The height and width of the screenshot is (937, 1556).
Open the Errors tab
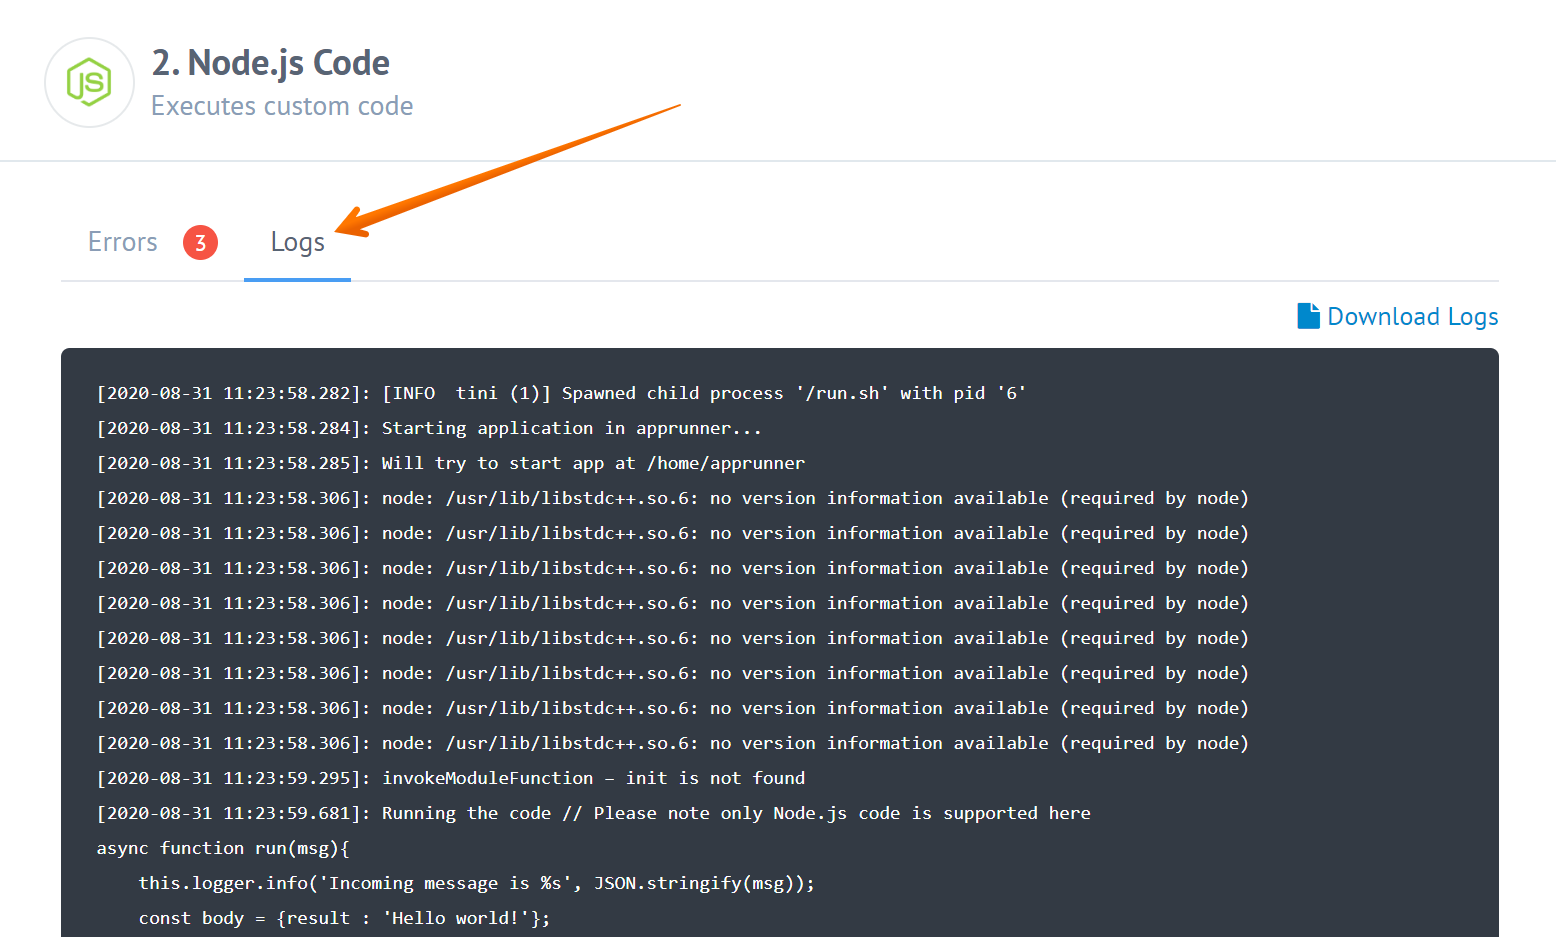click(123, 242)
